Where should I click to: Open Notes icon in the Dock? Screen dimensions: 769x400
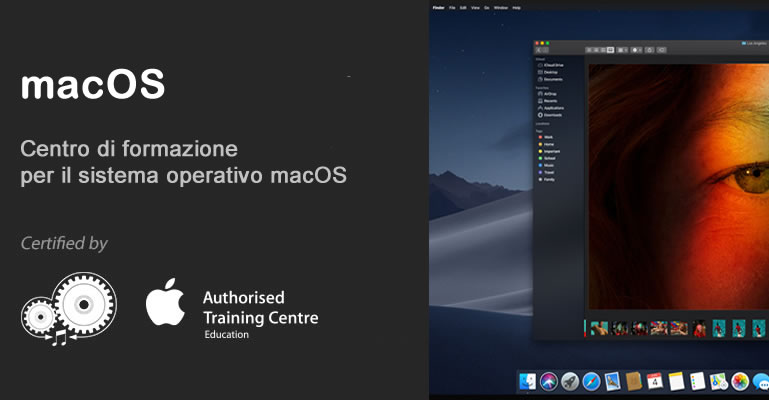(x=676, y=381)
